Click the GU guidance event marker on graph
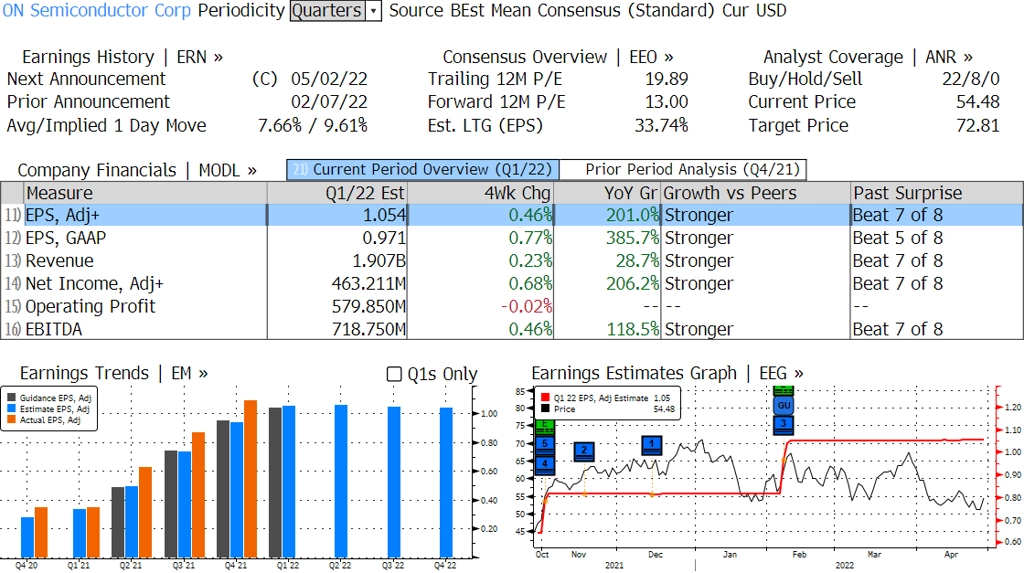 [784, 406]
